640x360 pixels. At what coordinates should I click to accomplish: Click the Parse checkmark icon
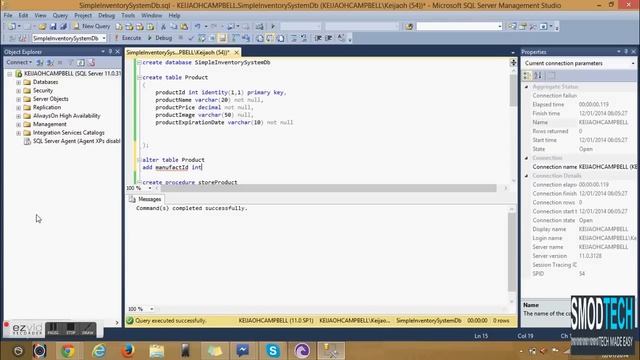coord(191,38)
